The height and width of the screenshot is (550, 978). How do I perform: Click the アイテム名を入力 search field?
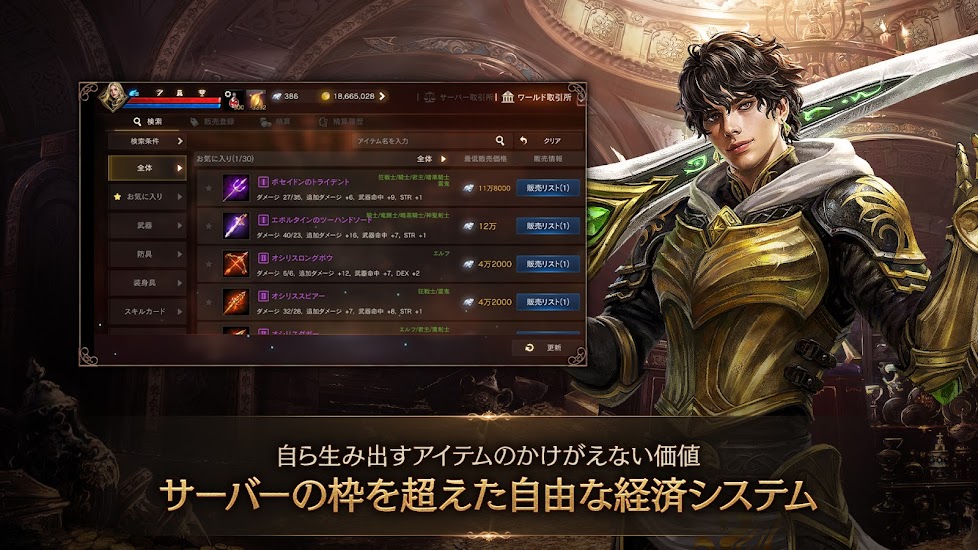[425, 141]
